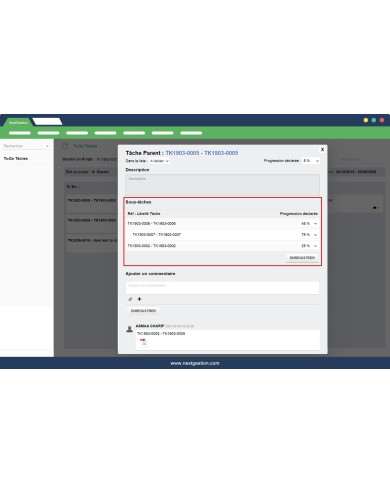Click the www.nextgestion.com footer link

coord(195,363)
